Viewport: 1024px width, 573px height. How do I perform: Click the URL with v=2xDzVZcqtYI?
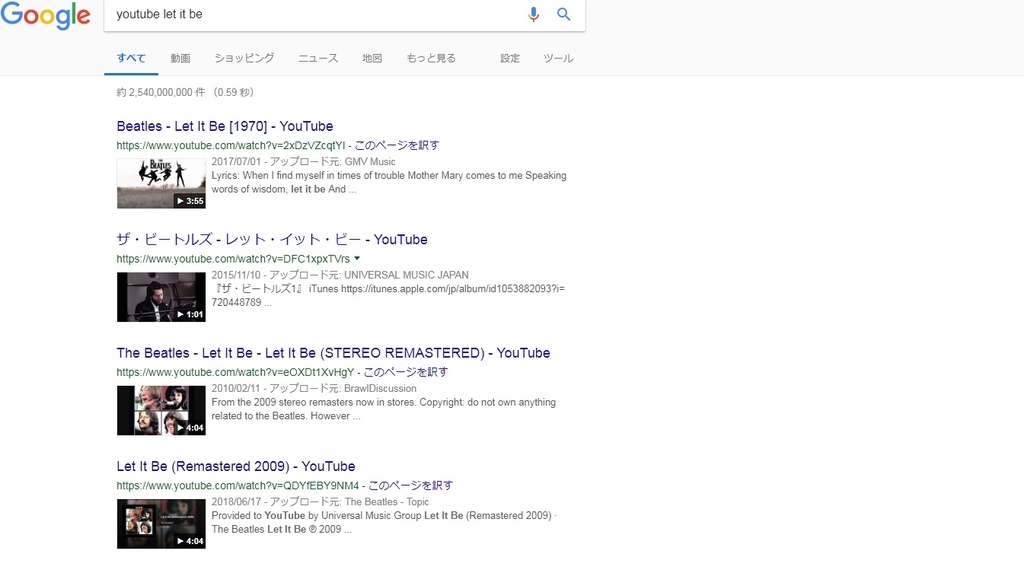(x=231, y=145)
